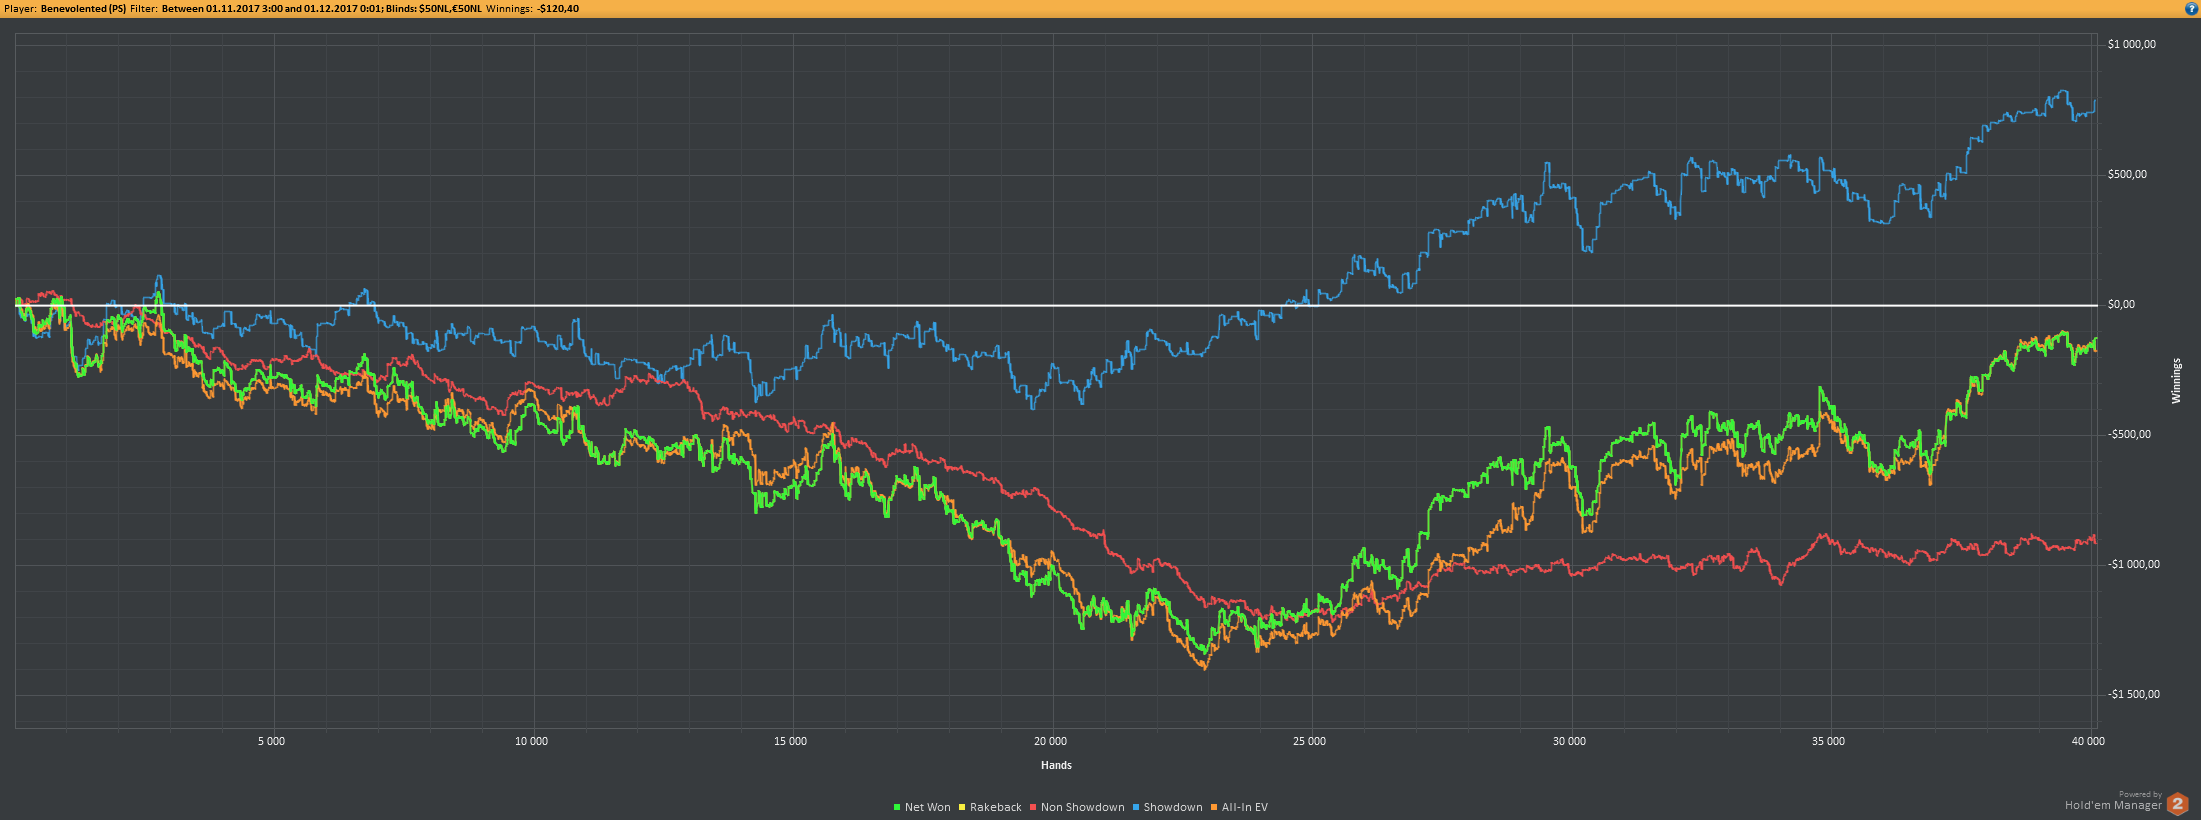Click the filter date range text in header

point(272,8)
